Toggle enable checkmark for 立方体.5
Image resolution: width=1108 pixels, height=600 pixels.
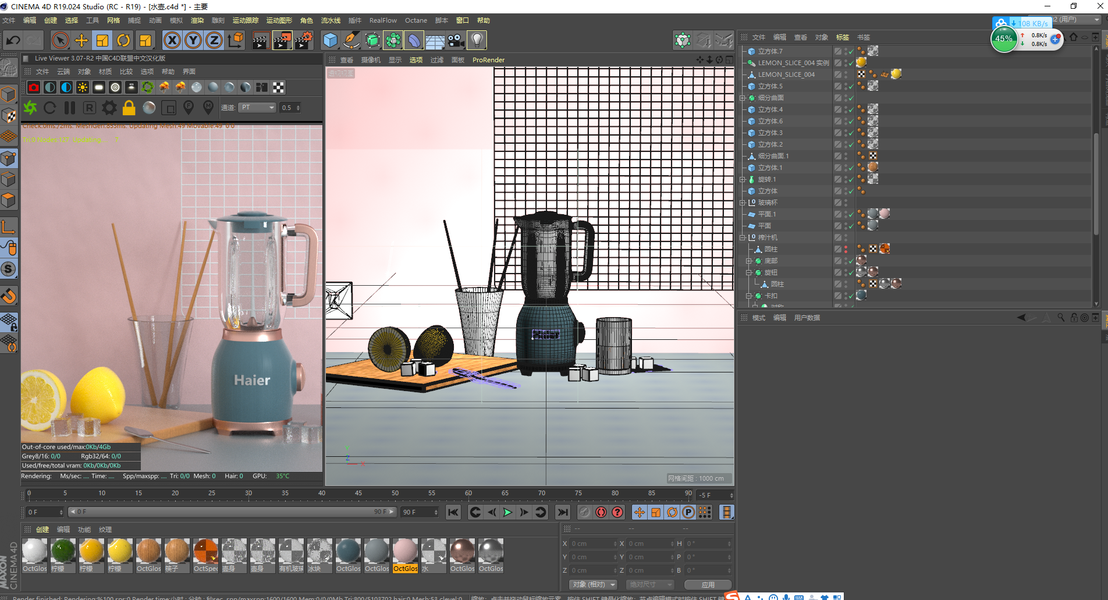[851, 86]
